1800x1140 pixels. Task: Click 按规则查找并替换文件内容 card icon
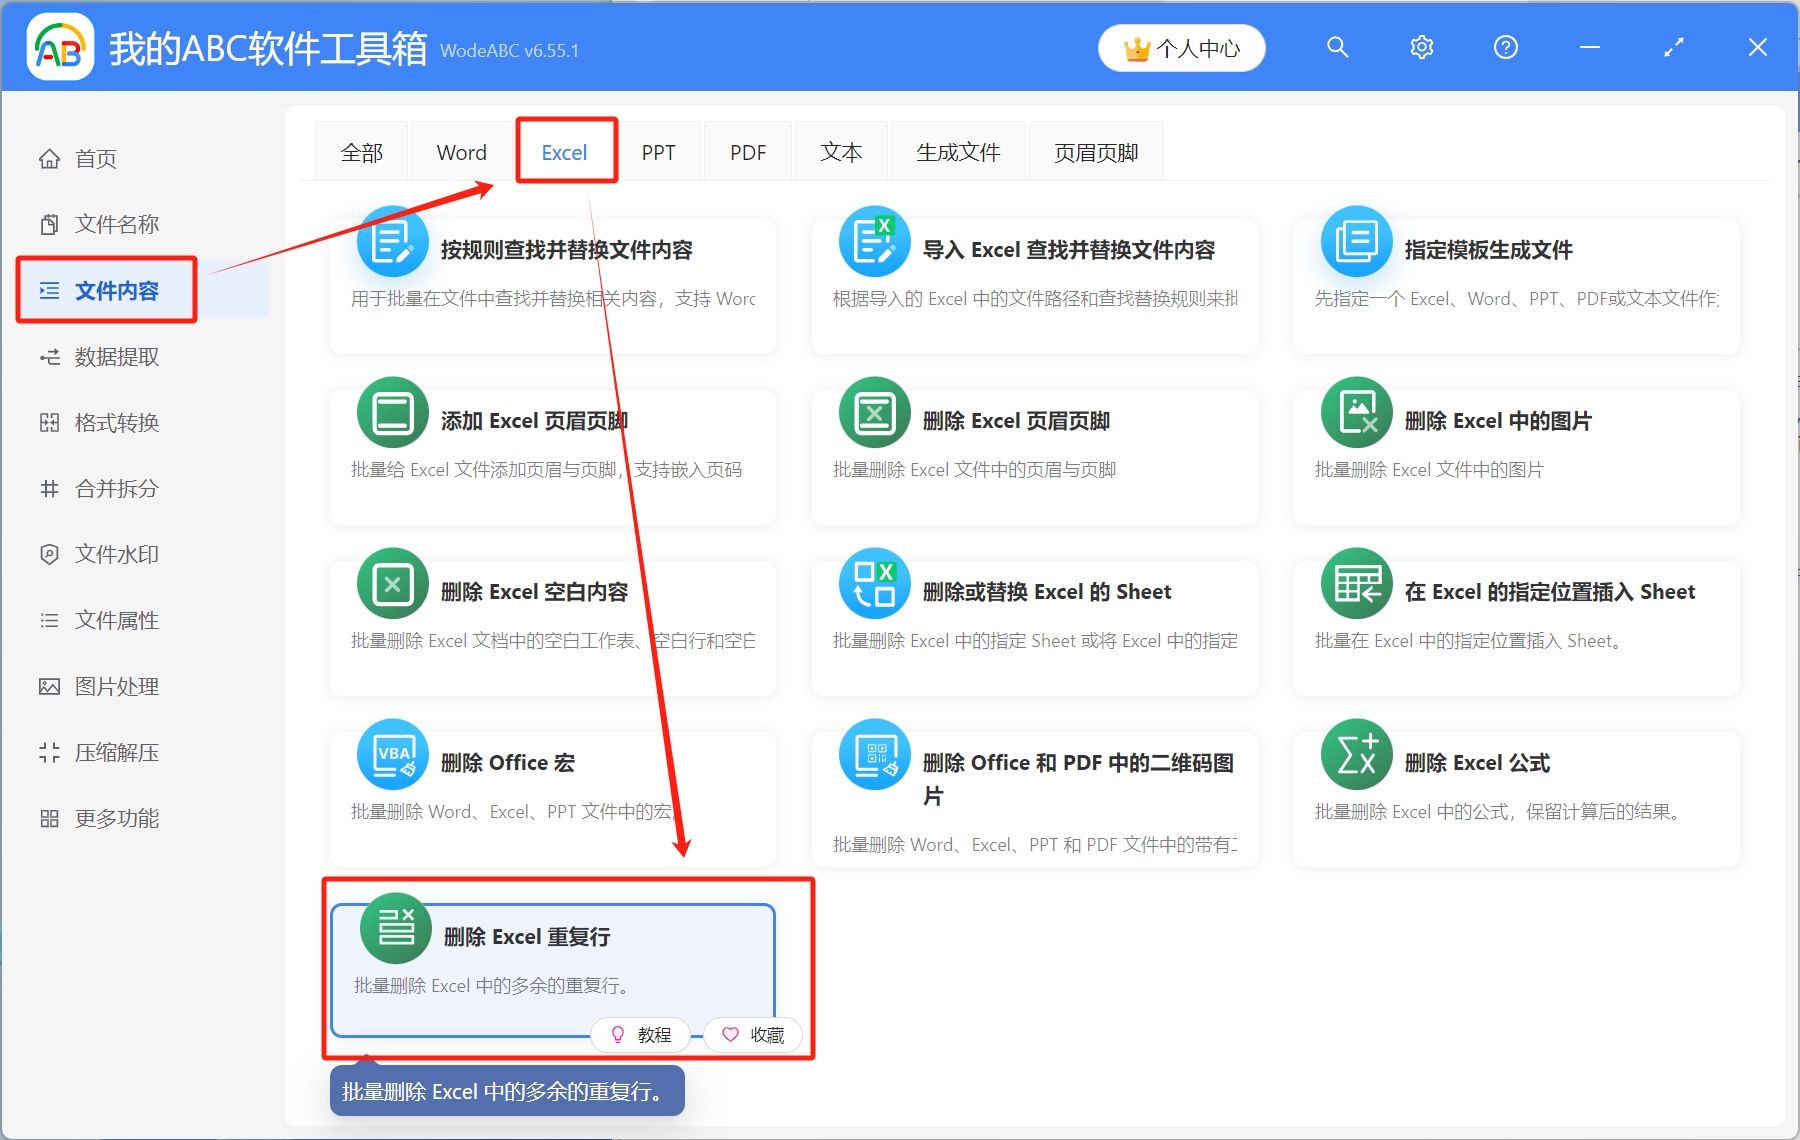(393, 242)
